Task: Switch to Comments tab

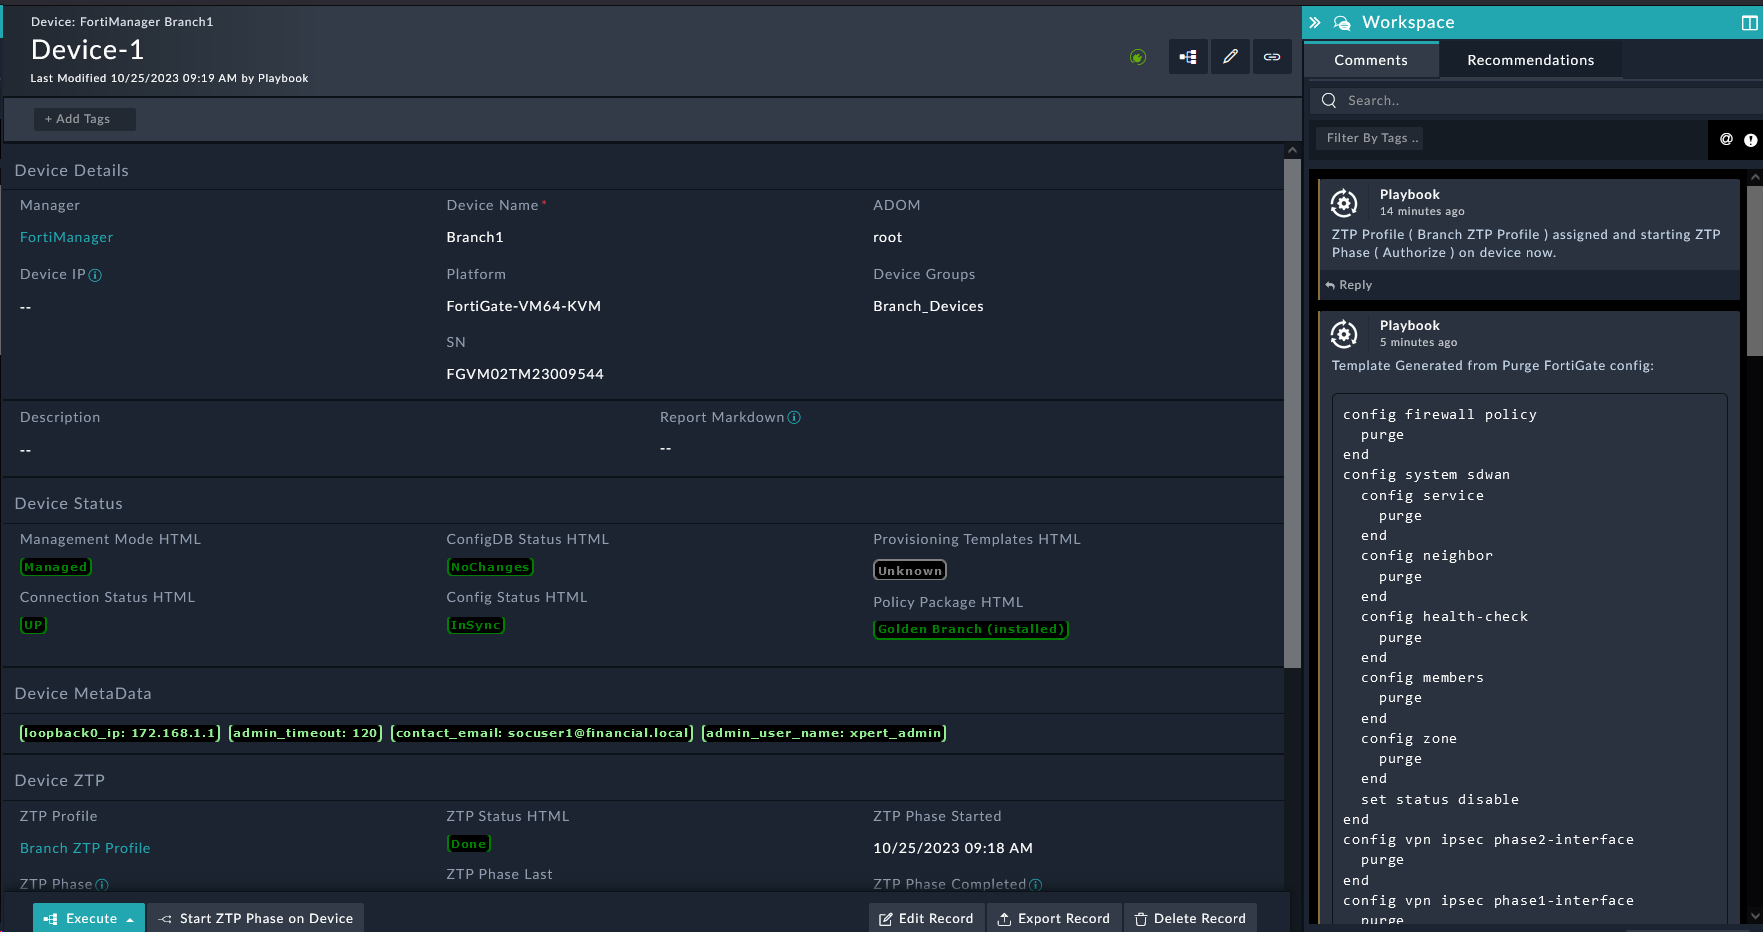Action: coord(1371,60)
